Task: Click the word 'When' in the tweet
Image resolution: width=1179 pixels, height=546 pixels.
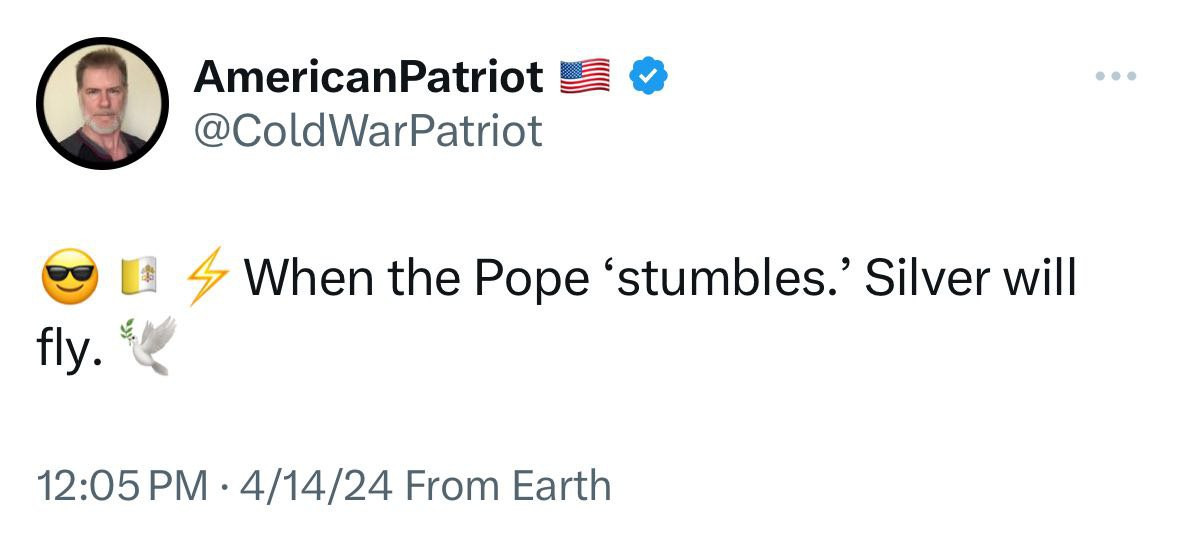Action: pos(306,279)
